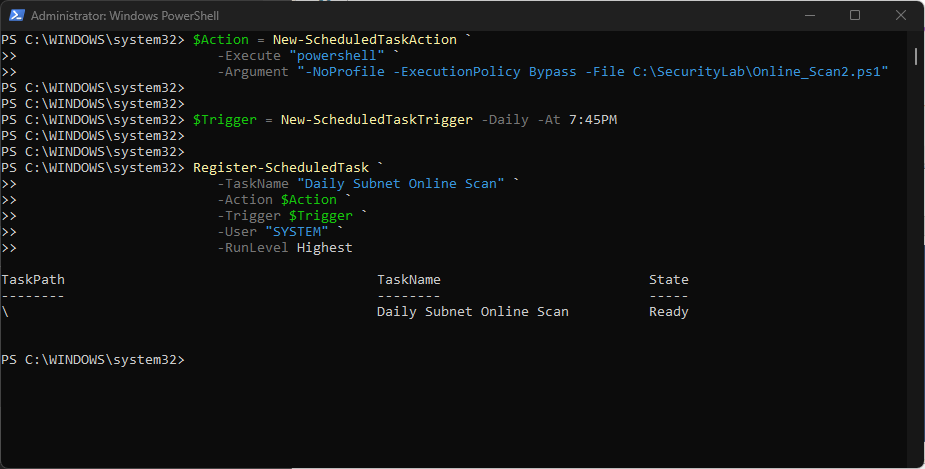Viewport: 925px width, 469px height.
Task: Maximize the PowerShell window
Action: tap(855, 15)
